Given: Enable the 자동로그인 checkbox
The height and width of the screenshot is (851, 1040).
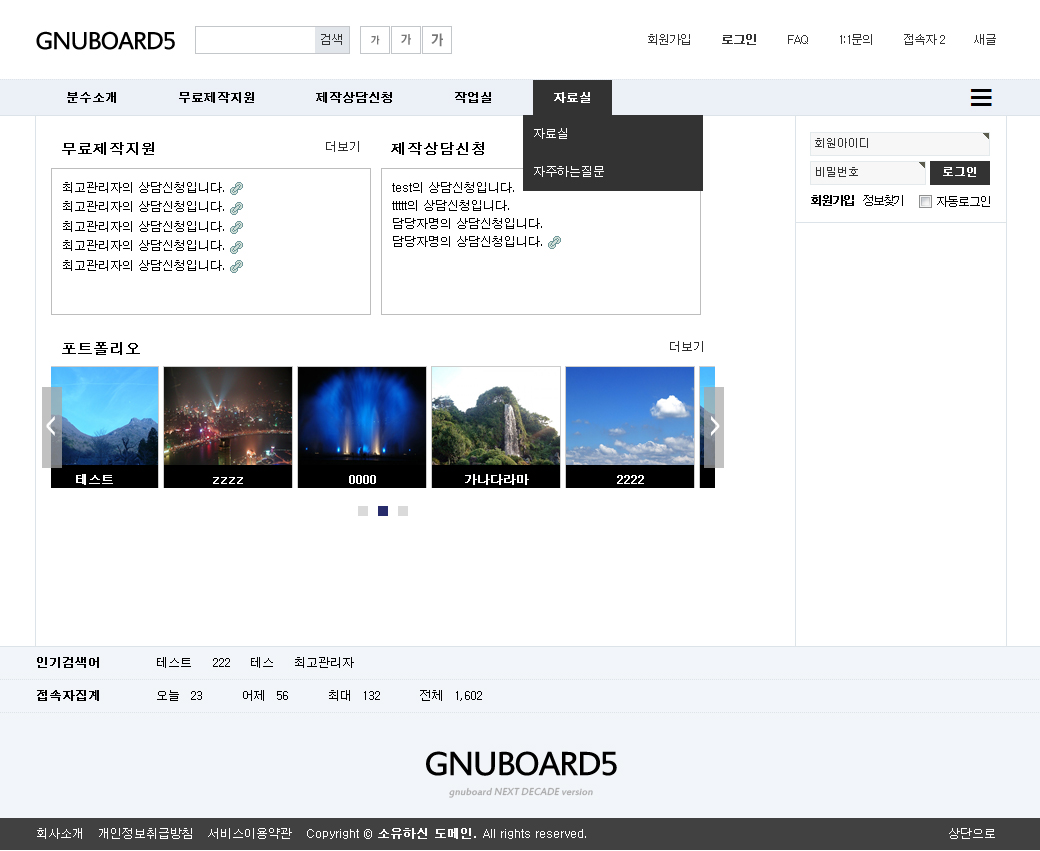Looking at the screenshot, I should [925, 202].
